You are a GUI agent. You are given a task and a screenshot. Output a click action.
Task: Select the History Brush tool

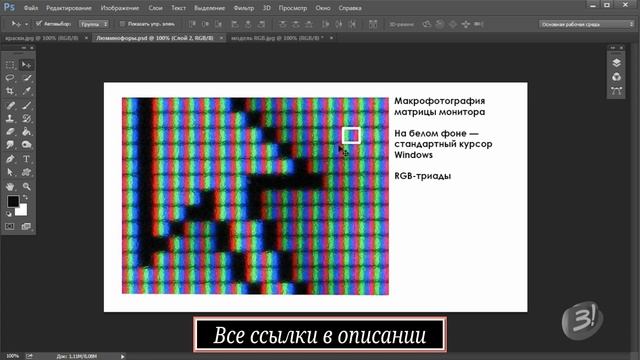(x=27, y=119)
